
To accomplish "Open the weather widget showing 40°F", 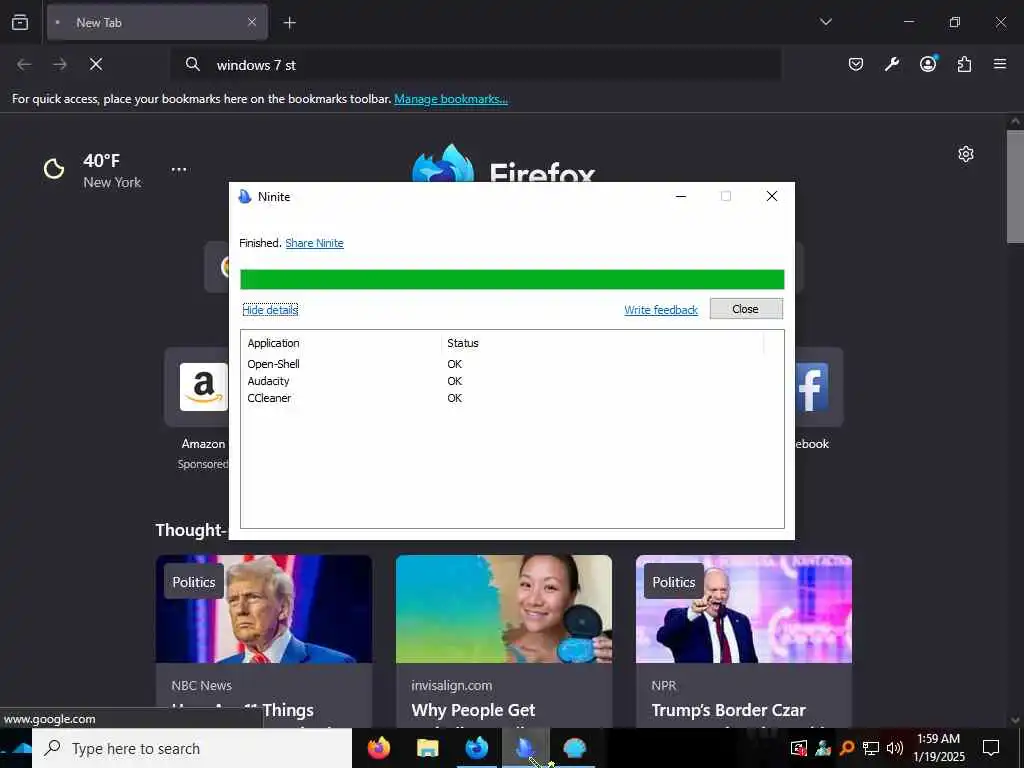I will (92, 170).
